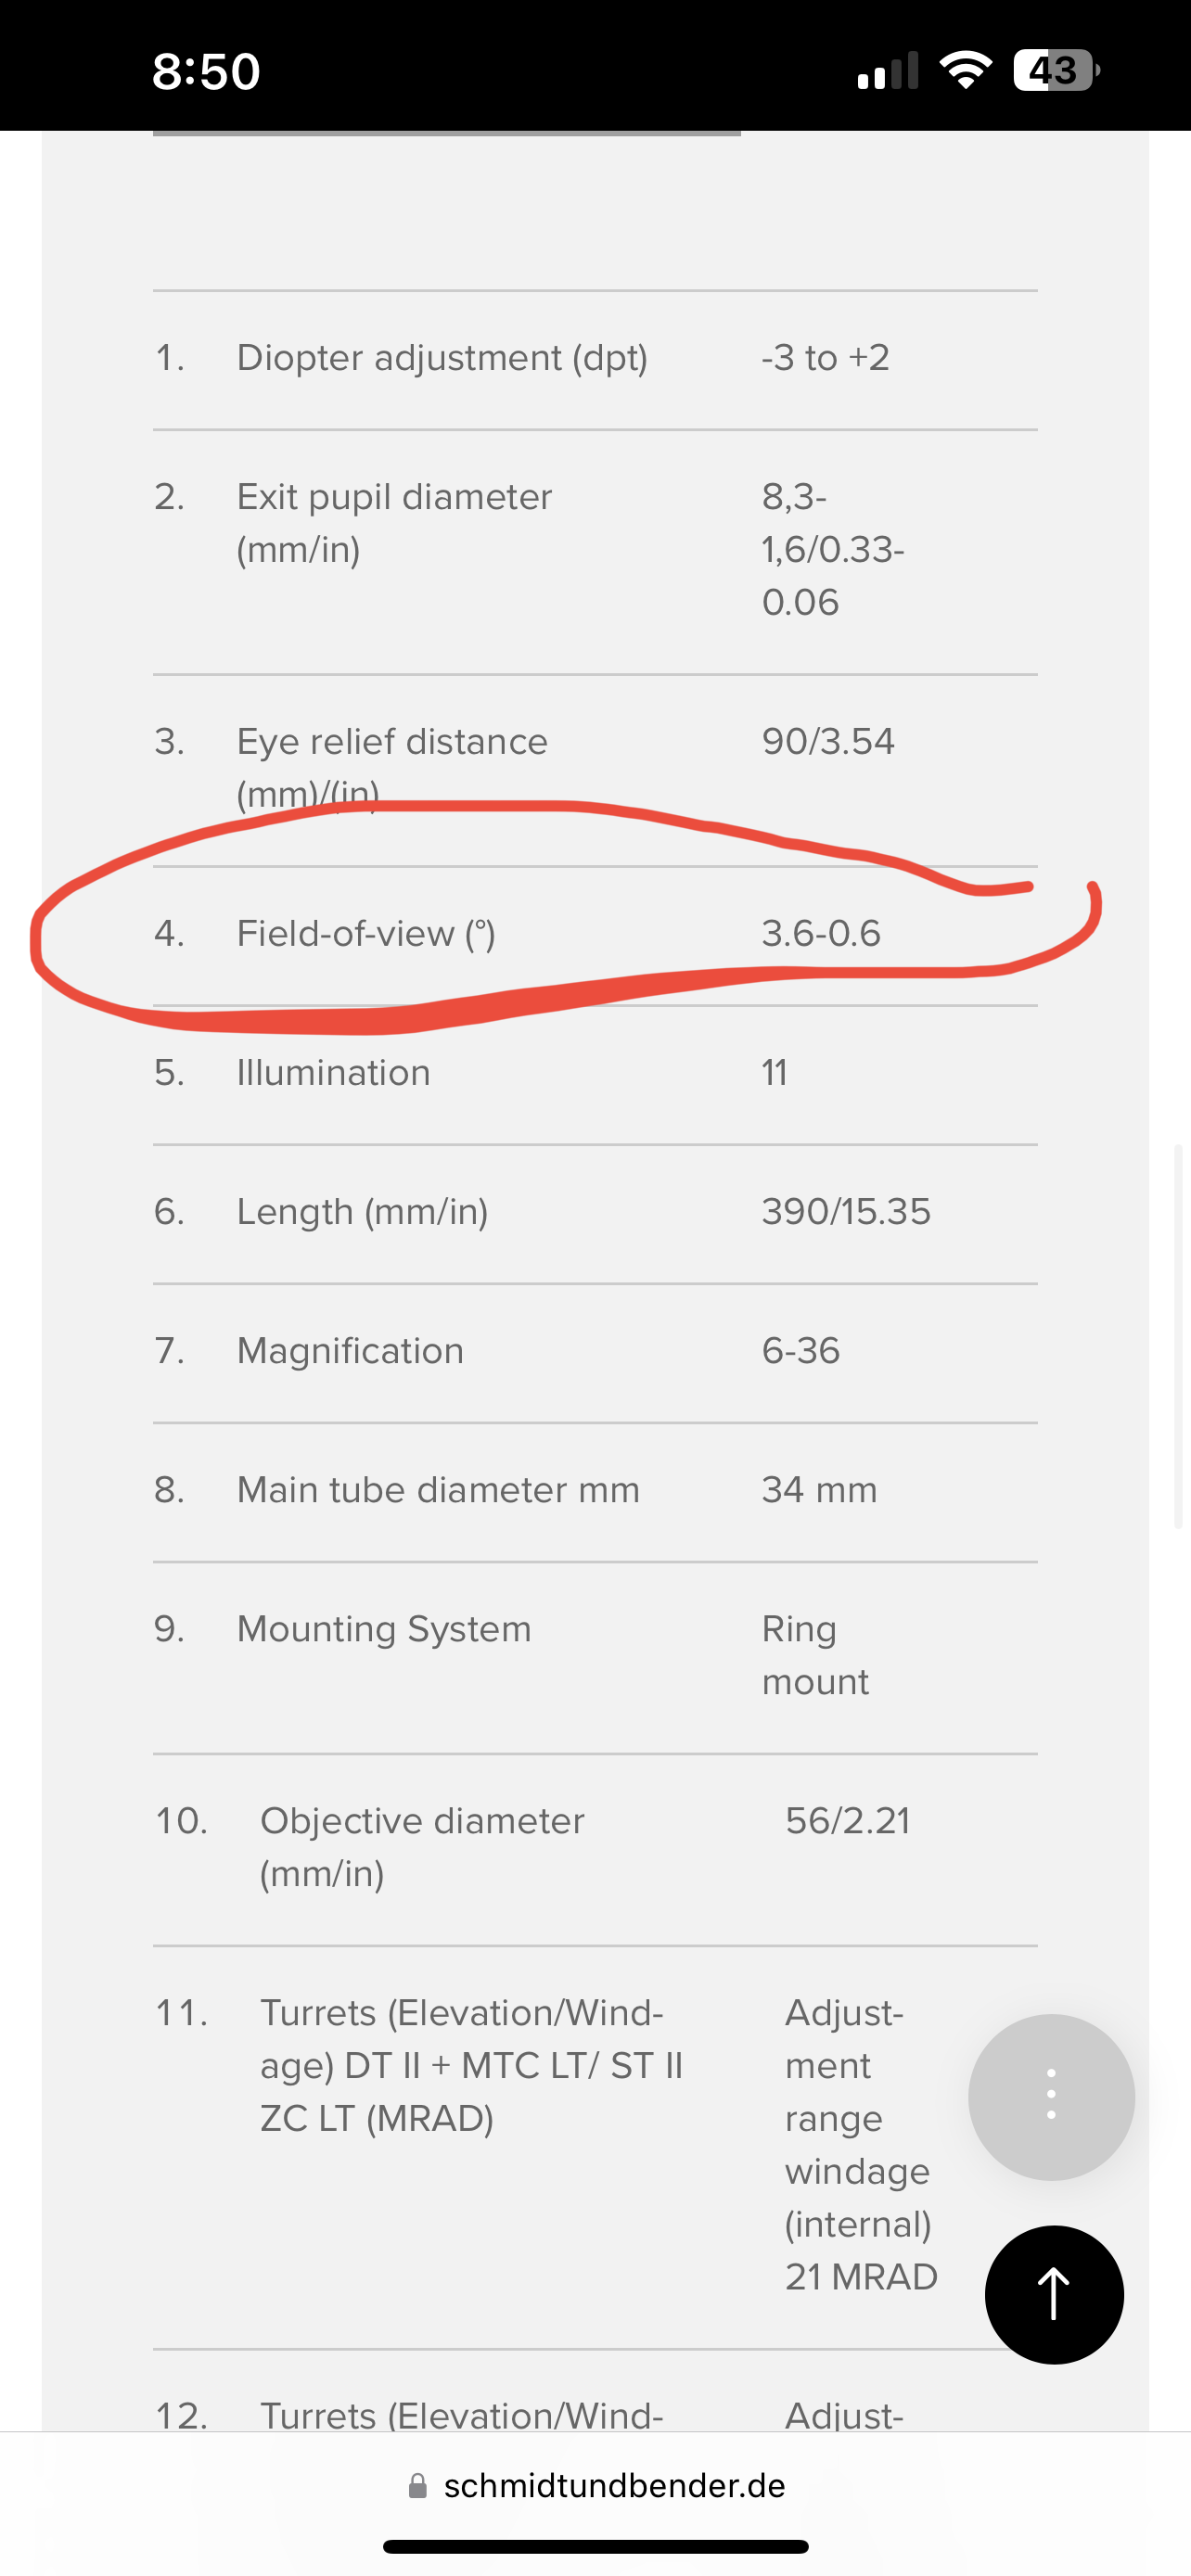This screenshot has width=1191, height=2576.
Task: Tap the lock icon beside the site address
Action: click(x=418, y=2486)
